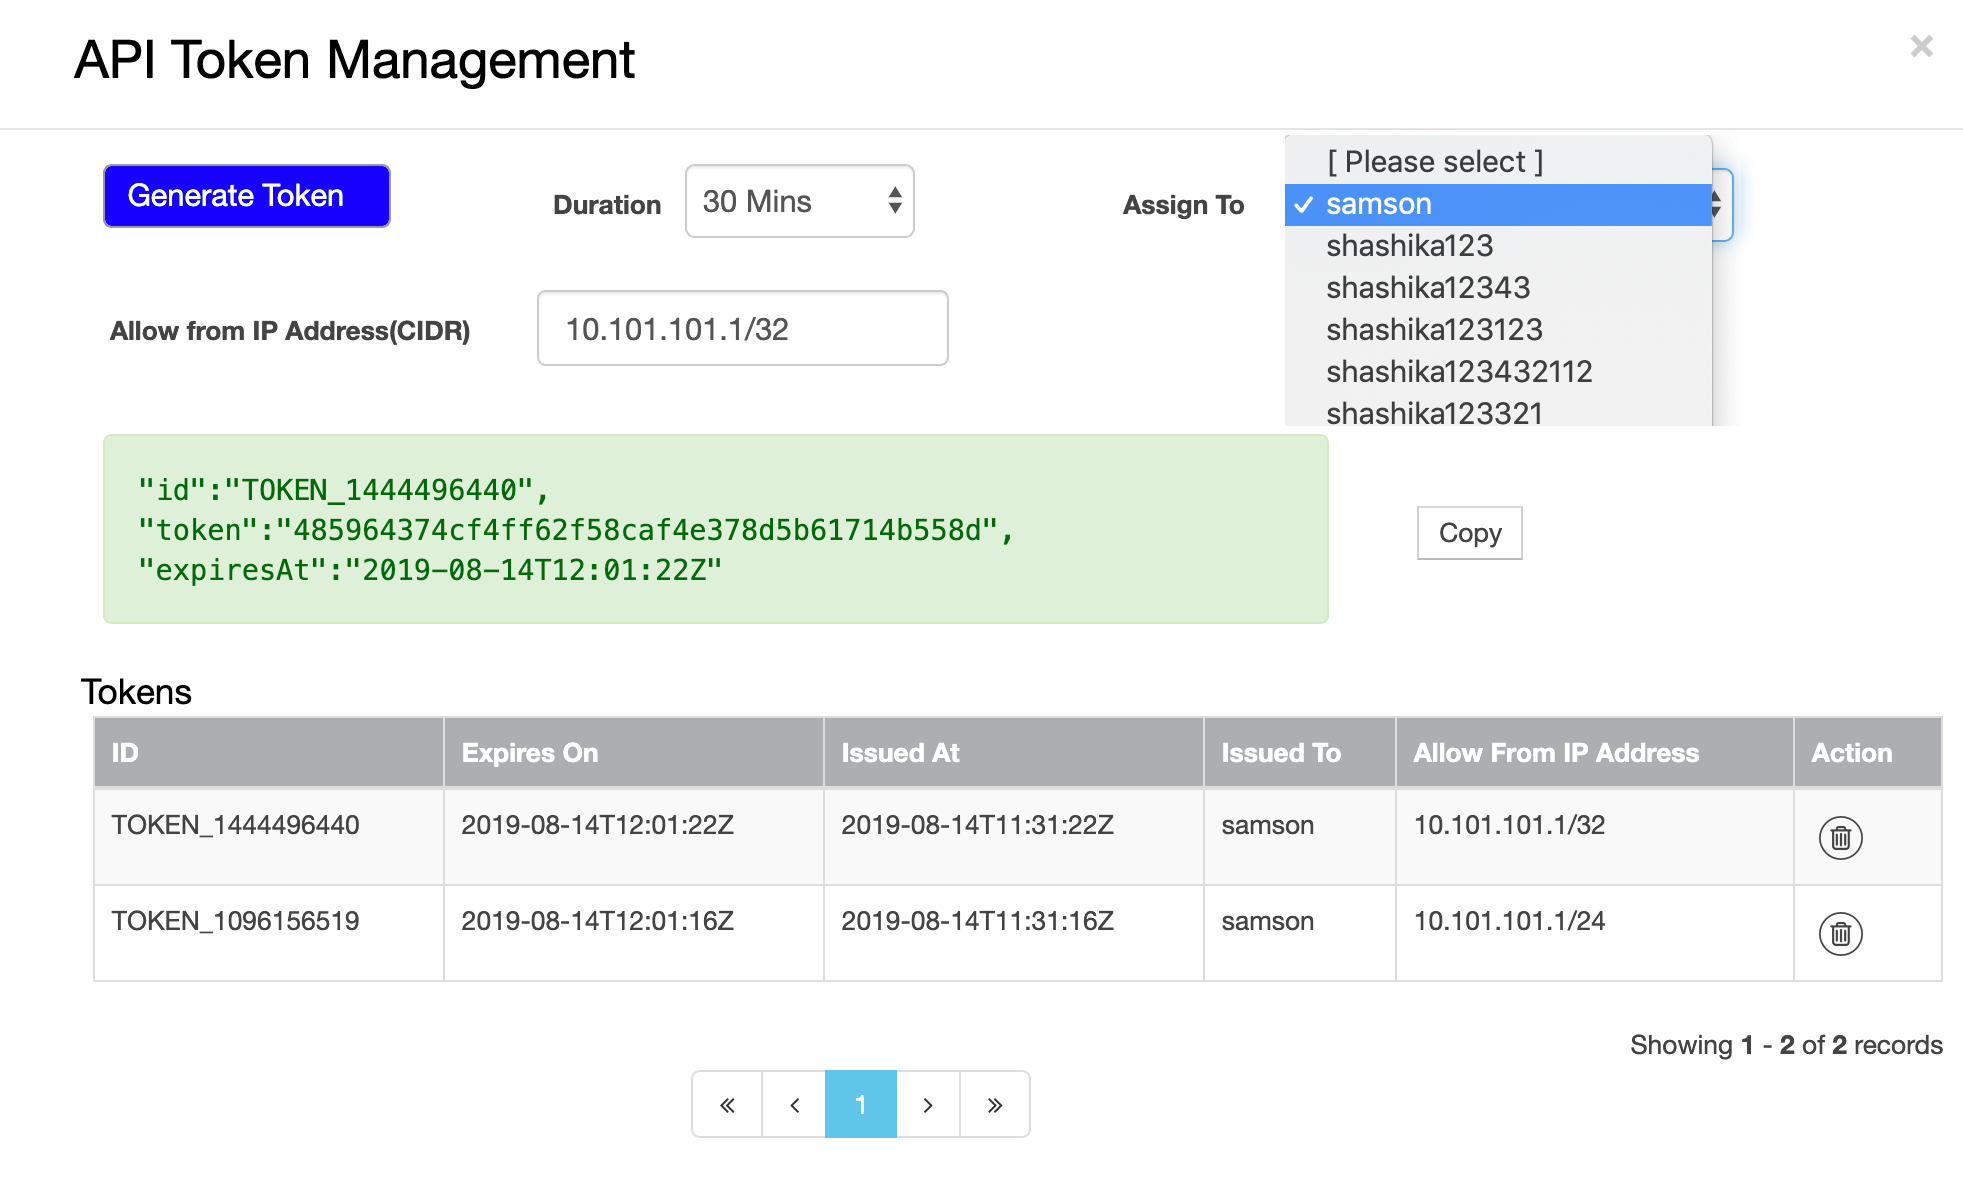
Task: Copy the generated token details
Action: point(1469,533)
